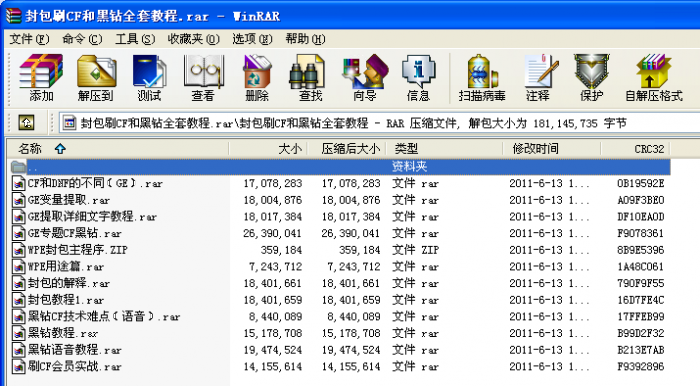
Task: Show archive 信息 (Info) icon
Action: tap(418, 78)
